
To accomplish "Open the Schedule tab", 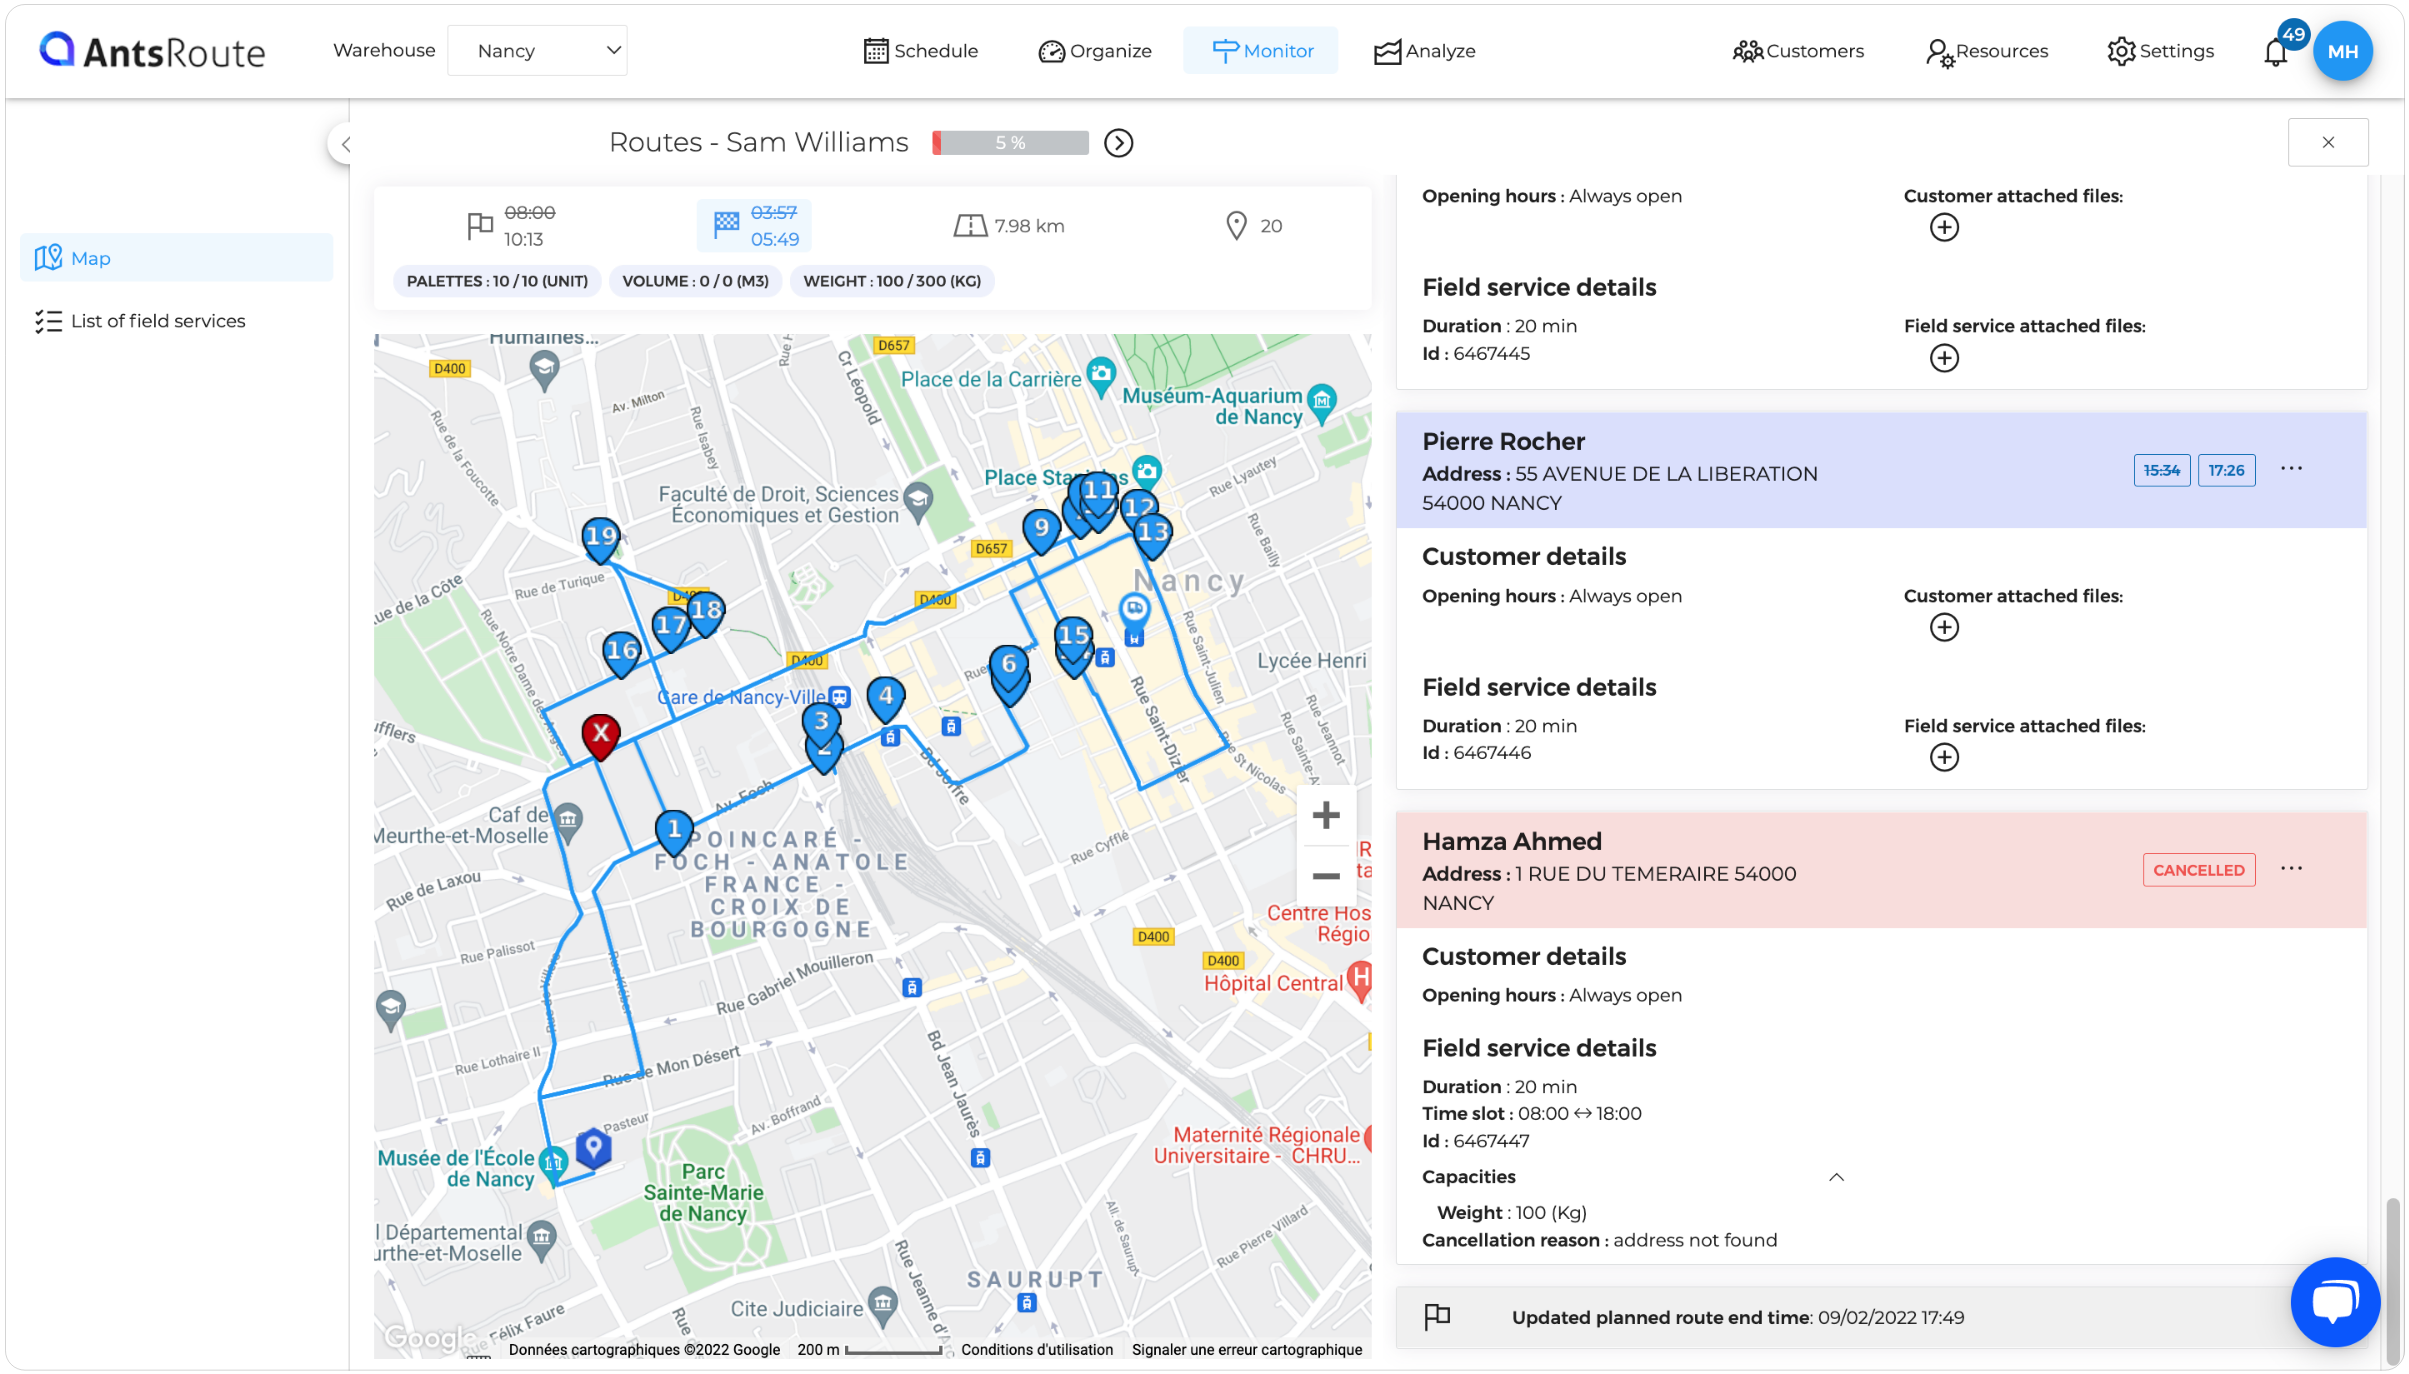I will click(x=921, y=51).
